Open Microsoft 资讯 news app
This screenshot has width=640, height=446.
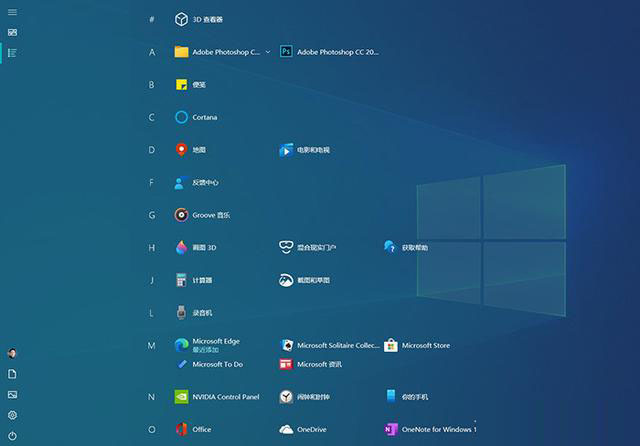(x=311, y=364)
